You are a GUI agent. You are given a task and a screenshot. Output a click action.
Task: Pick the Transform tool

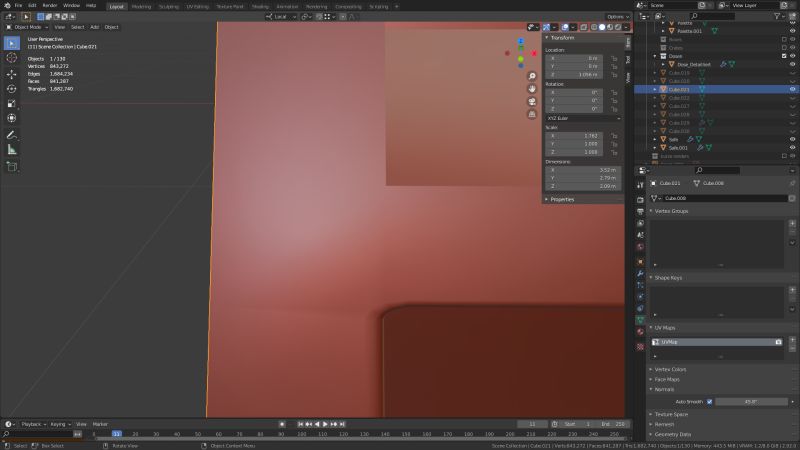pyautogui.click(x=12, y=118)
